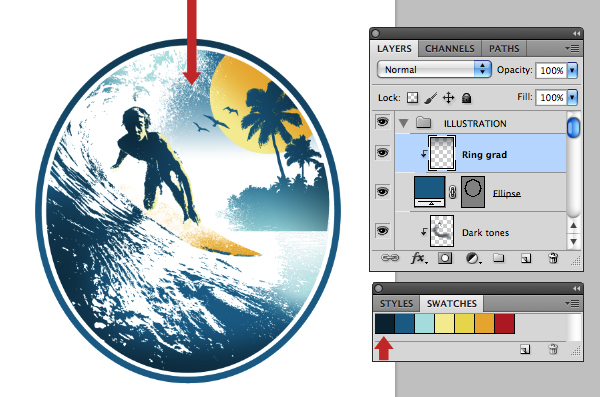Open the blend mode Normal dropdown
The height and width of the screenshot is (397, 600).
(434, 70)
